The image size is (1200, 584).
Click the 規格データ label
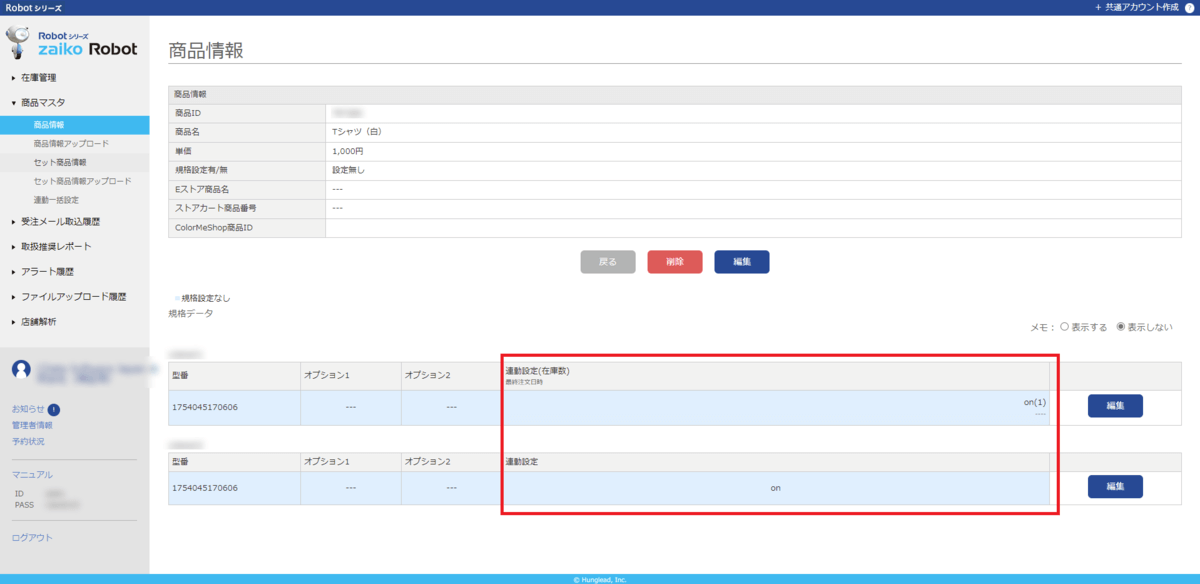pos(191,313)
